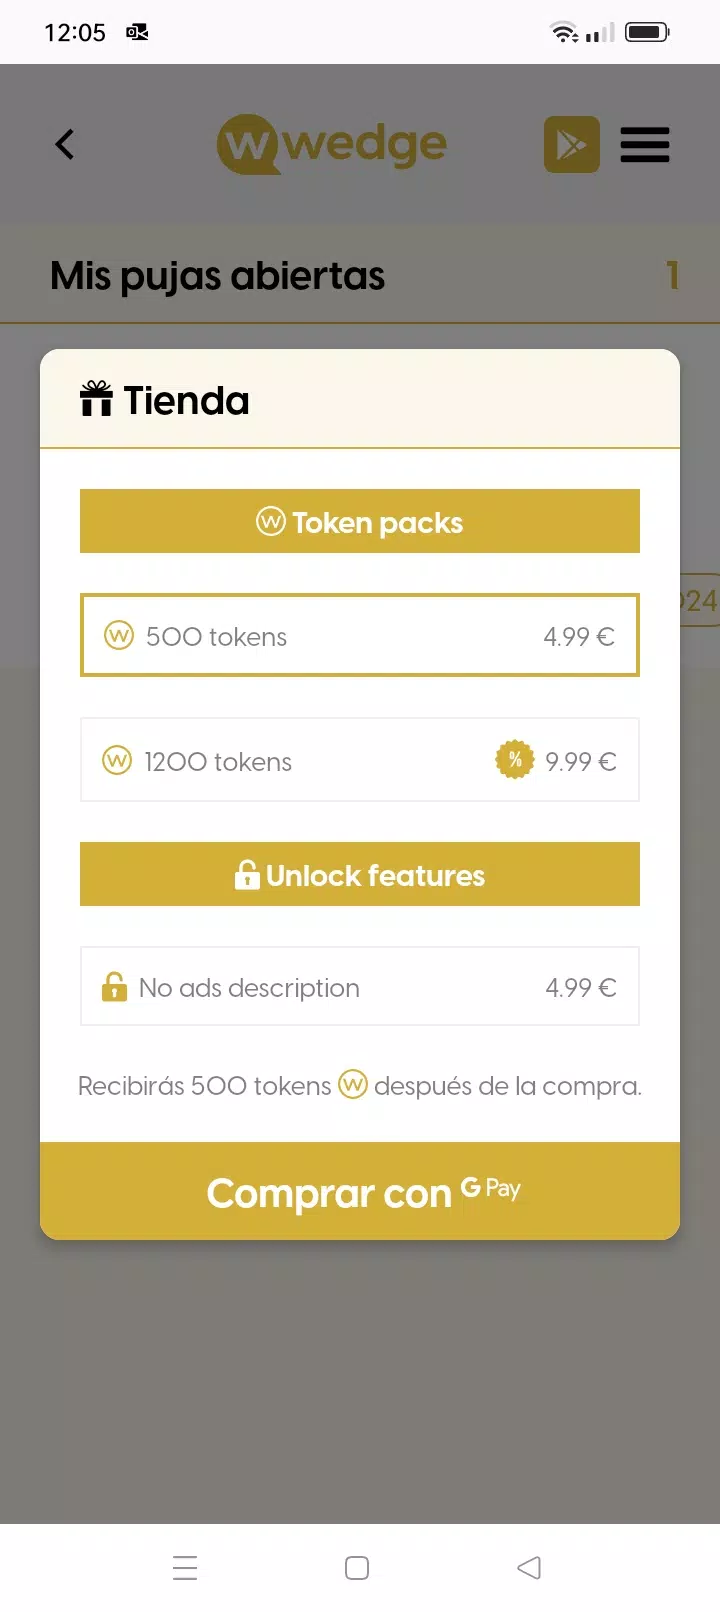
Task: Tap the back arrow icon
Action: pyautogui.click(x=65, y=145)
